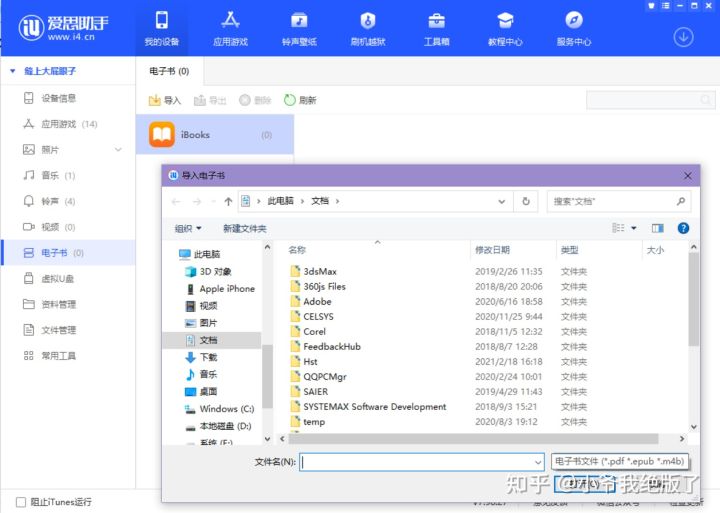Open address bar history dropdown
Image resolution: width=720 pixels, height=513 pixels.
501,202
